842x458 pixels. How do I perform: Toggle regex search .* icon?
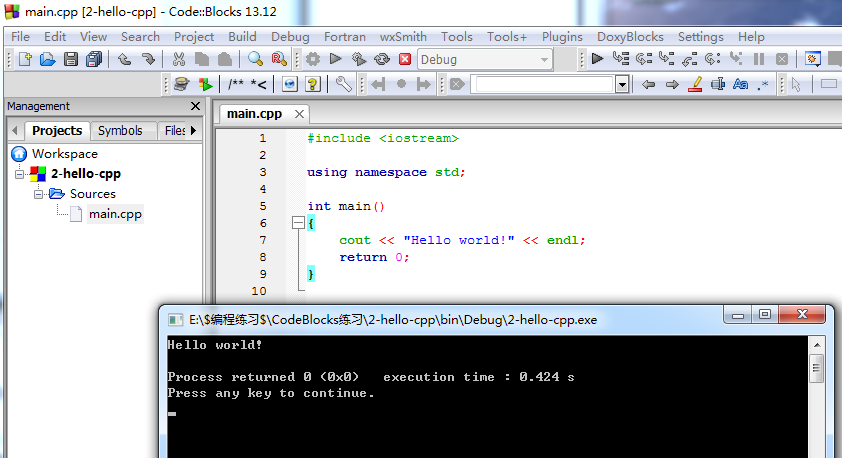pyautogui.click(x=763, y=84)
